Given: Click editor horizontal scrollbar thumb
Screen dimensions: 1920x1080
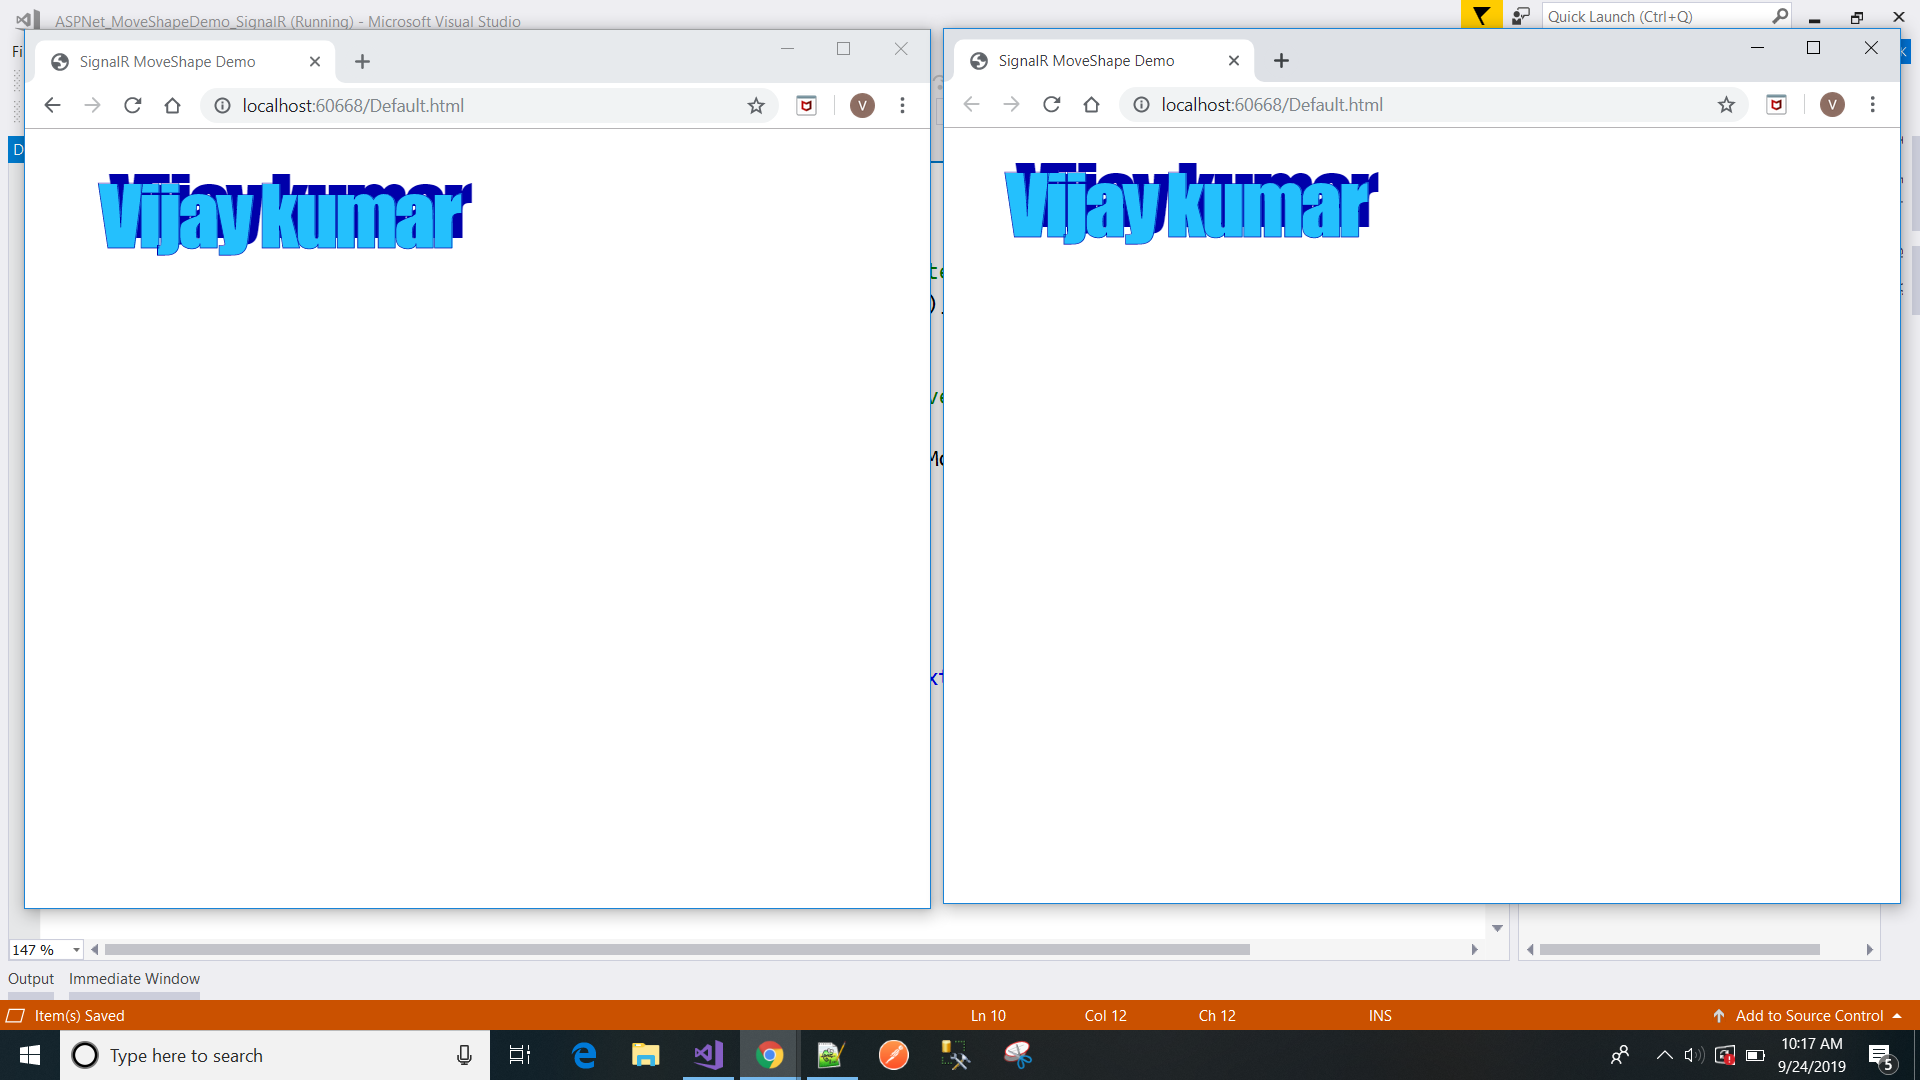Looking at the screenshot, I should click(677, 950).
